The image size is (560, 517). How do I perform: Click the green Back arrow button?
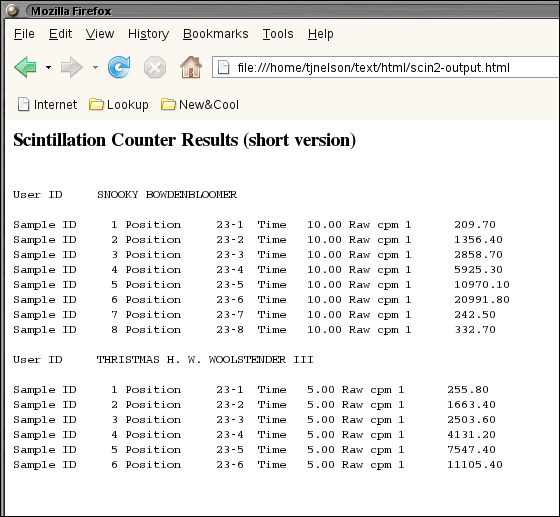(x=25, y=67)
